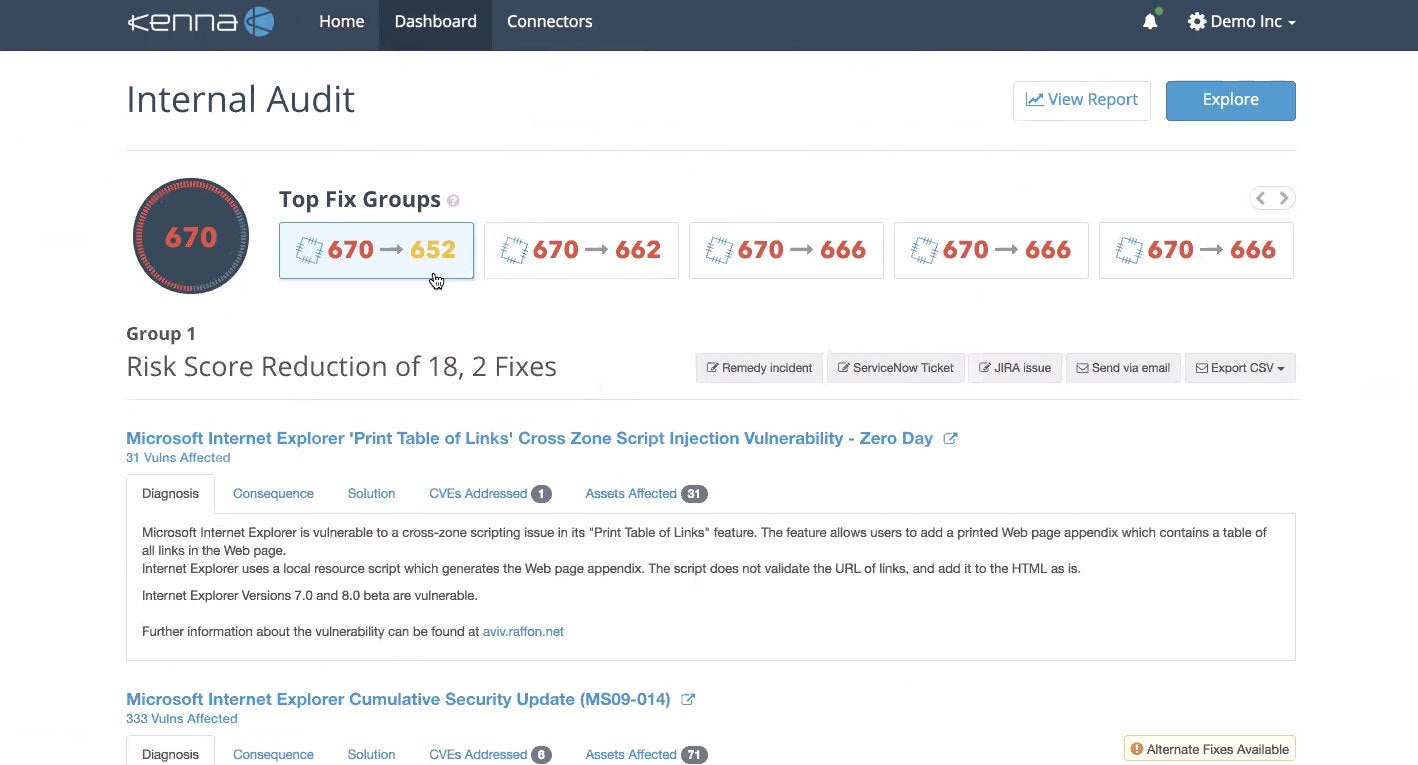The width and height of the screenshot is (1418, 765).
Task: Select first fix's Diagnosis tab
Action: tap(170, 494)
